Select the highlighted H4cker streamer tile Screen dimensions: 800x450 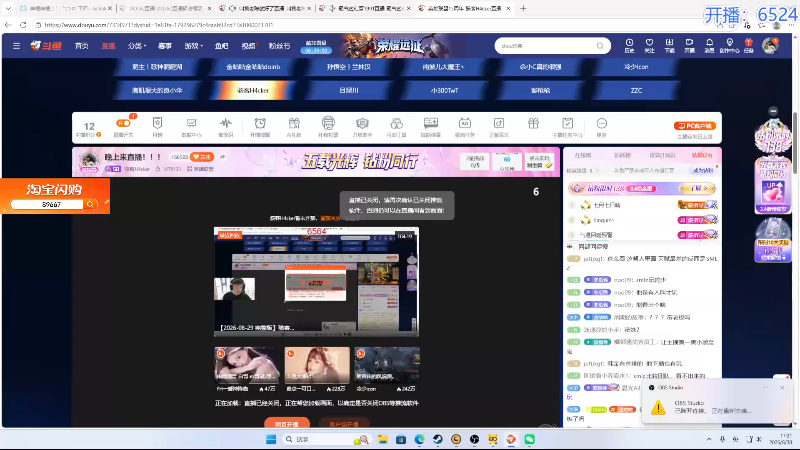click(x=253, y=90)
